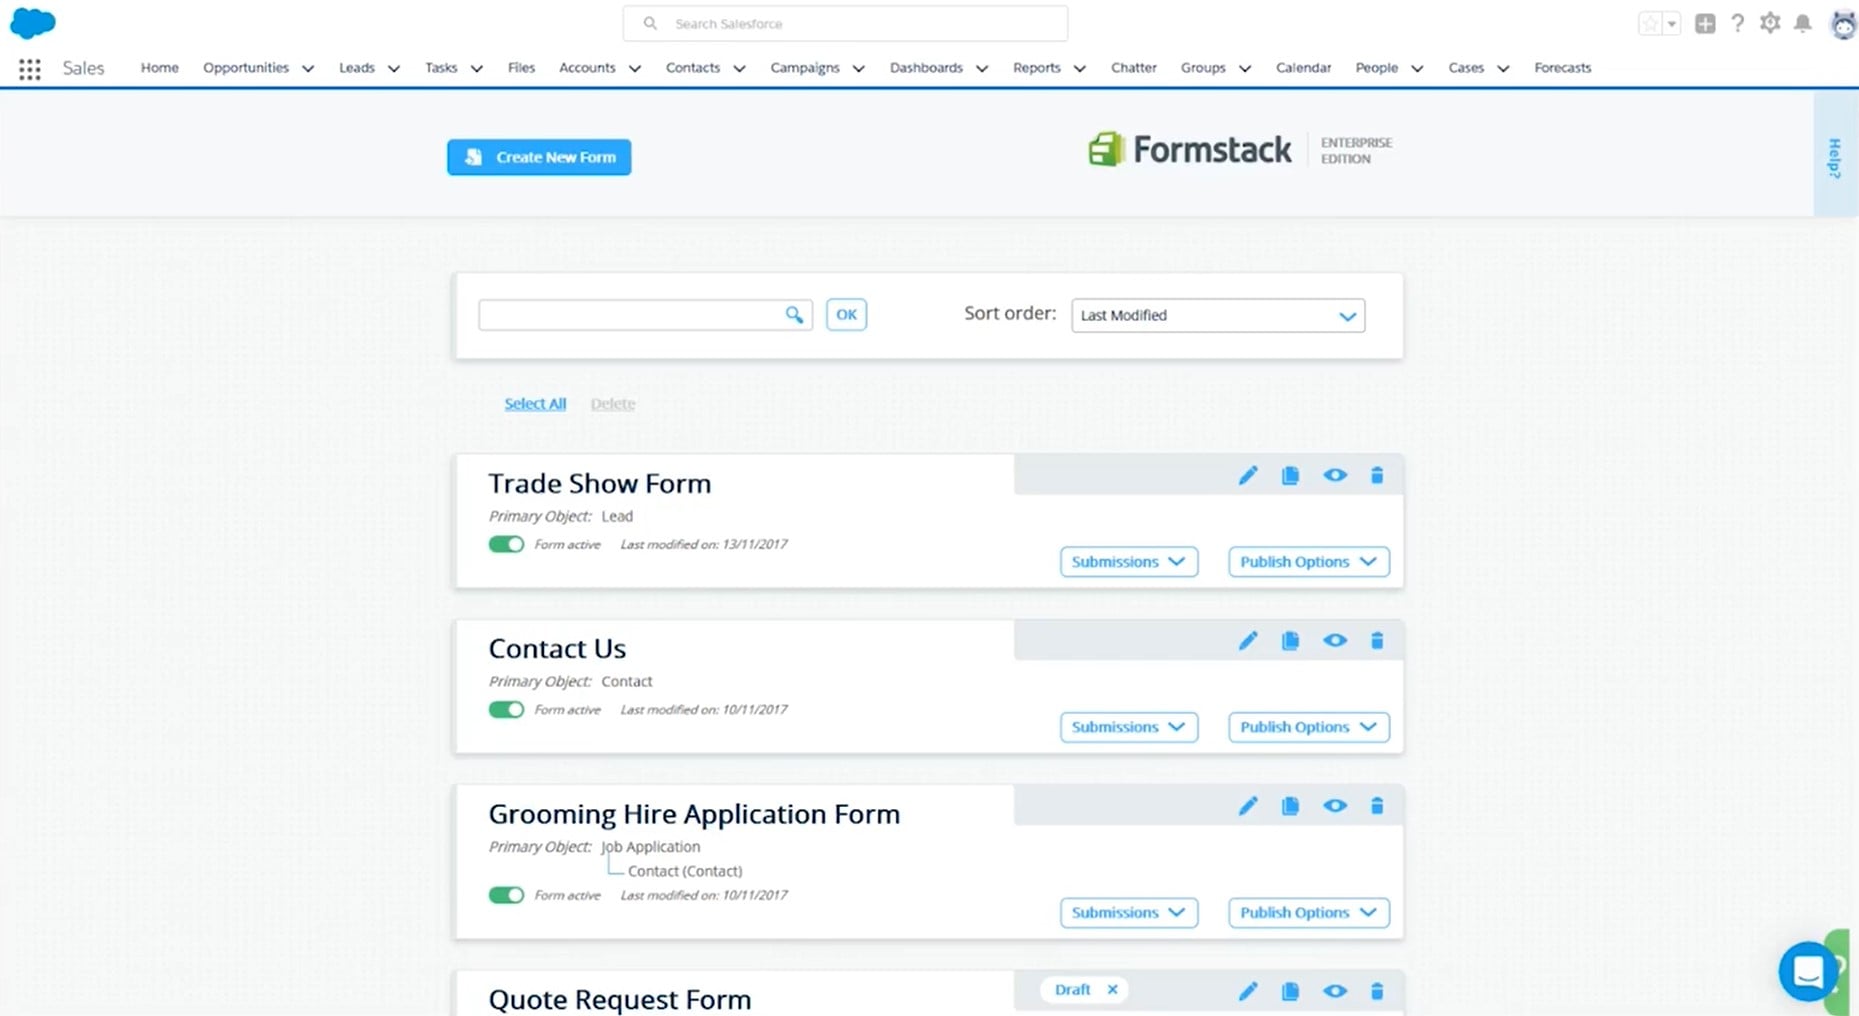This screenshot has width=1859, height=1016.
Task: Click the Create New Form button
Action: point(539,157)
